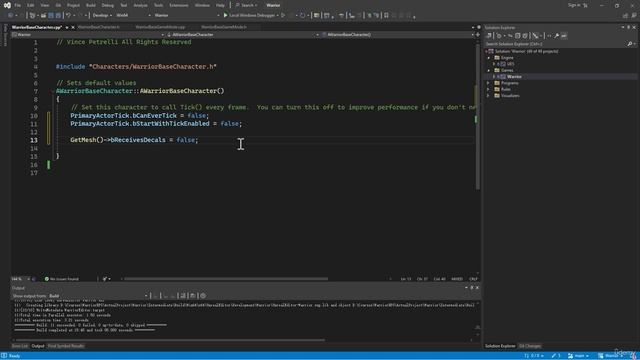
Task: Close the WarriorBaseCharacter.cpp tab
Action: [73, 27]
